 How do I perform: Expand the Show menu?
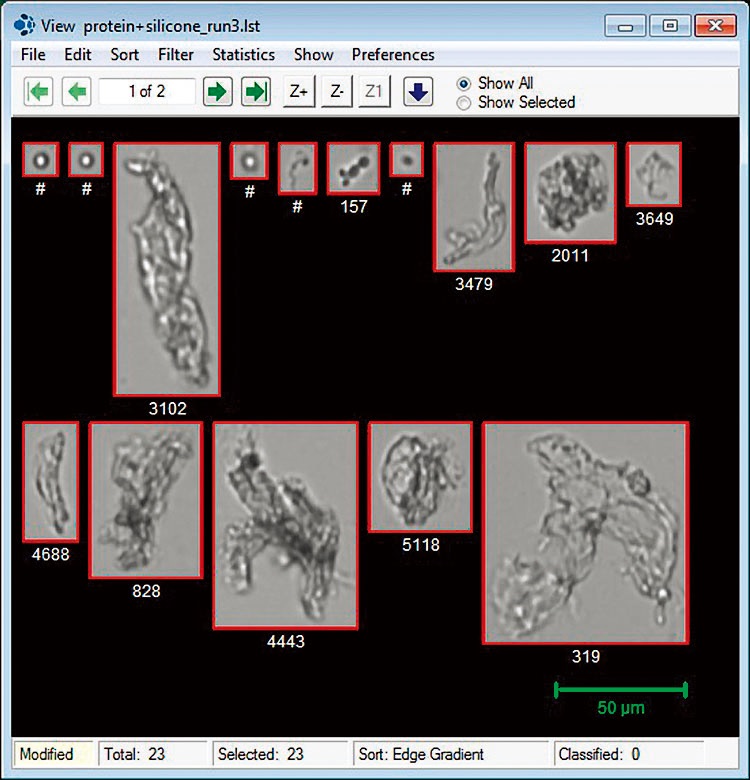[x=313, y=54]
